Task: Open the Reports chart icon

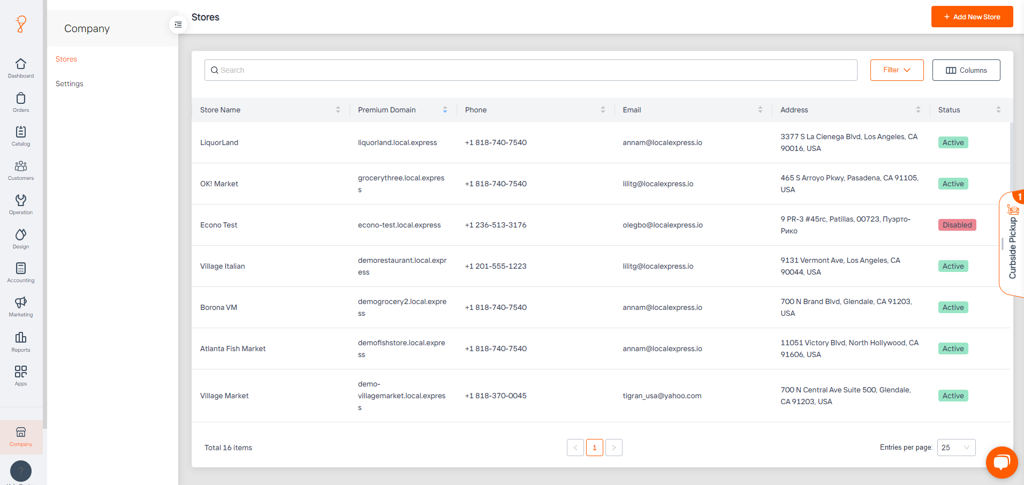Action: (21, 337)
